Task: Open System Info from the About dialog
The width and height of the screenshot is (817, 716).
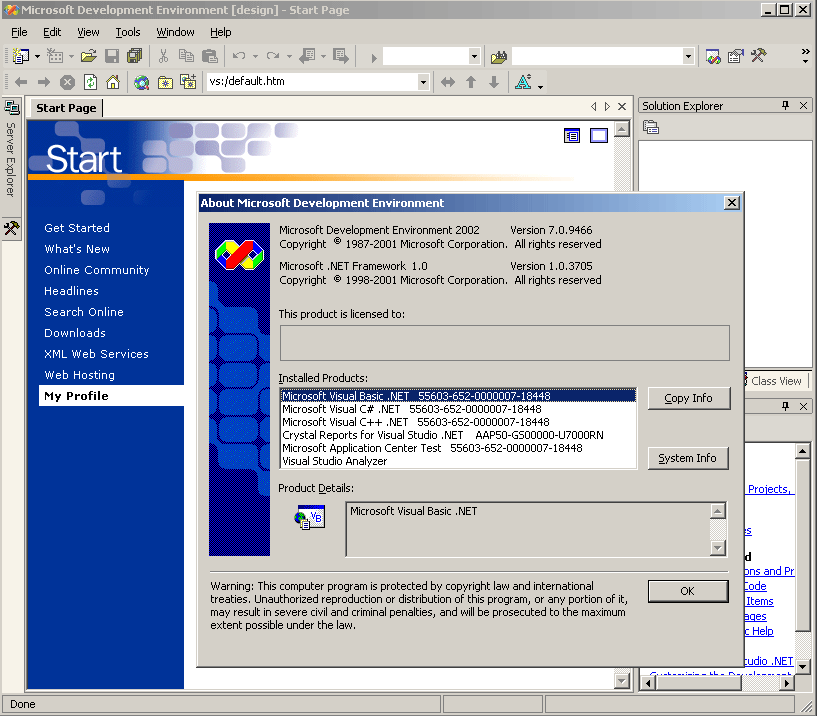Action: [687, 458]
